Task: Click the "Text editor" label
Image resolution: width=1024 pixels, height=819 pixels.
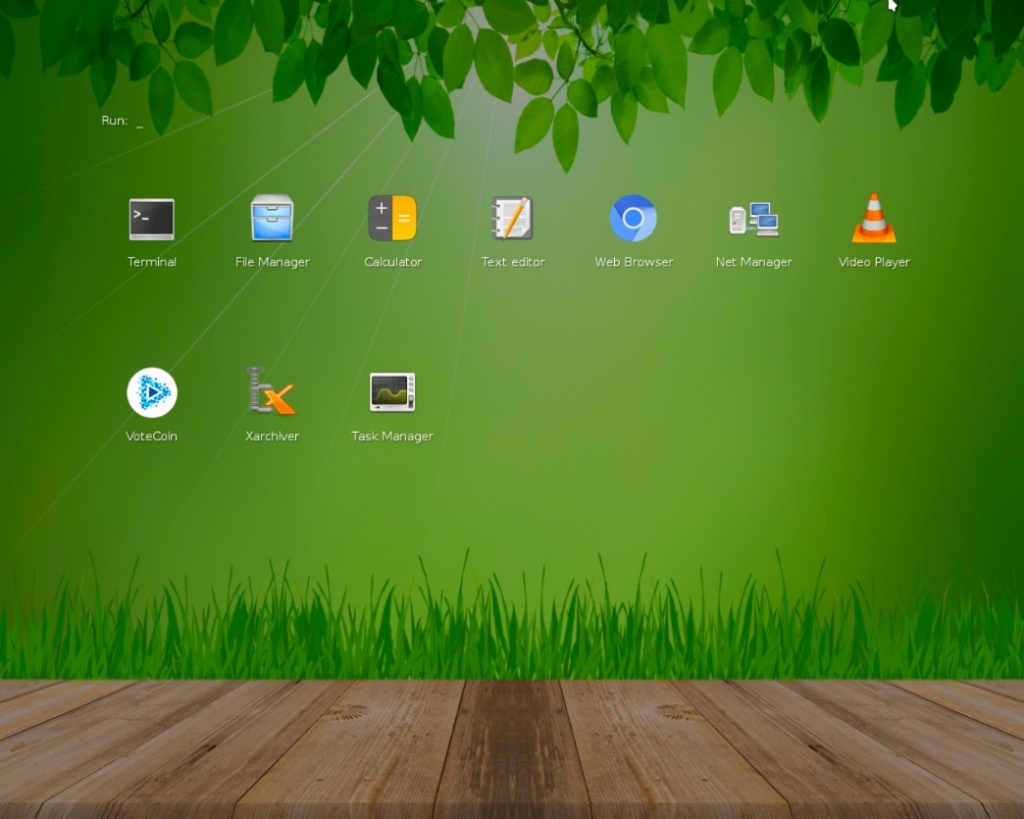Action: click(513, 262)
